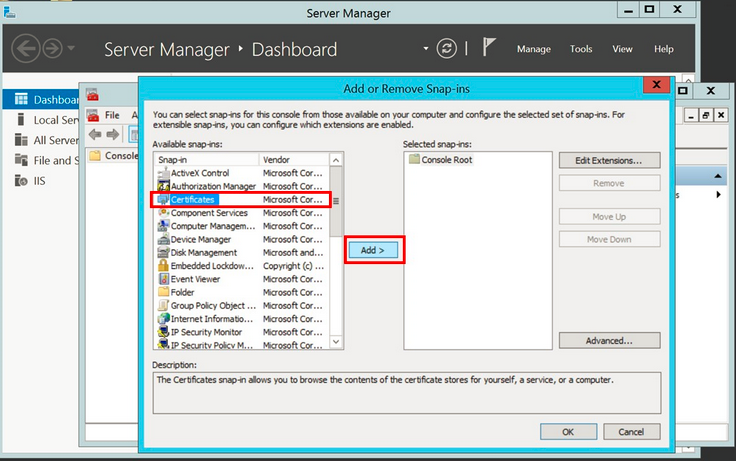736x461 pixels.
Task: Select the Certificates row text
Action: (192, 200)
